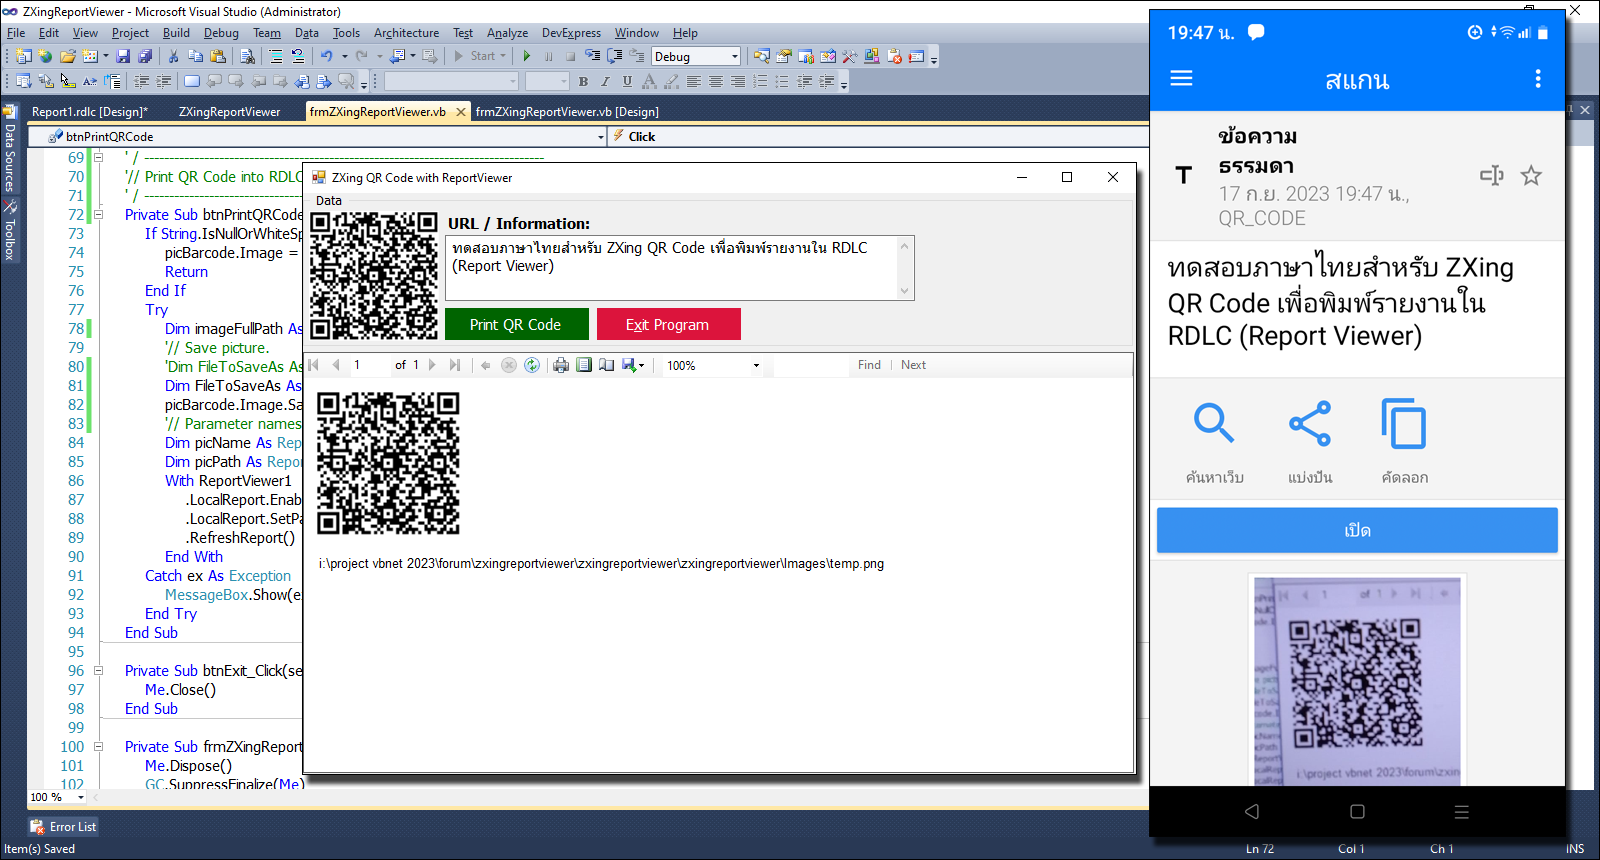
Task: Click the Page Setup icon in report viewer
Action: 606,365
